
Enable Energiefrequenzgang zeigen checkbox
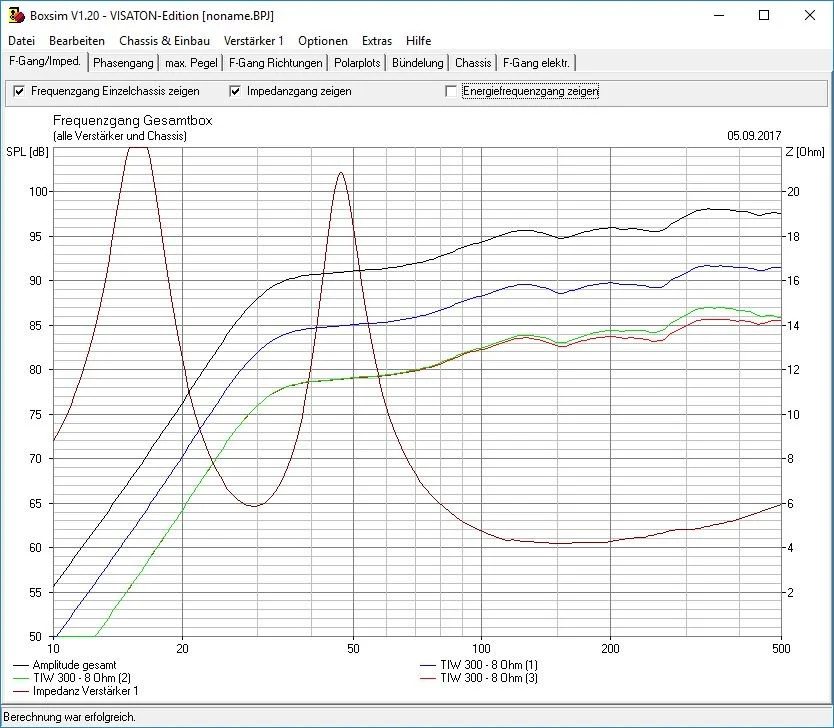[x=452, y=91]
